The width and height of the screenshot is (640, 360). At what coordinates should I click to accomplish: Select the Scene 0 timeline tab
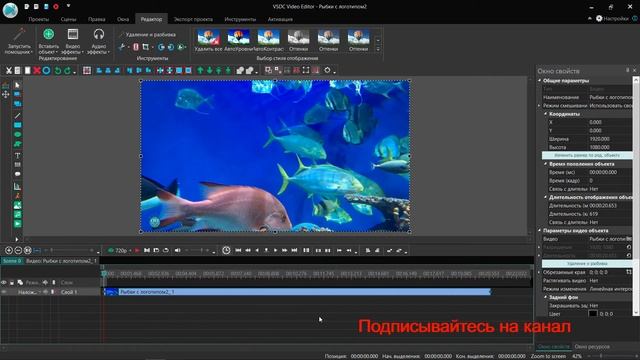point(11,260)
